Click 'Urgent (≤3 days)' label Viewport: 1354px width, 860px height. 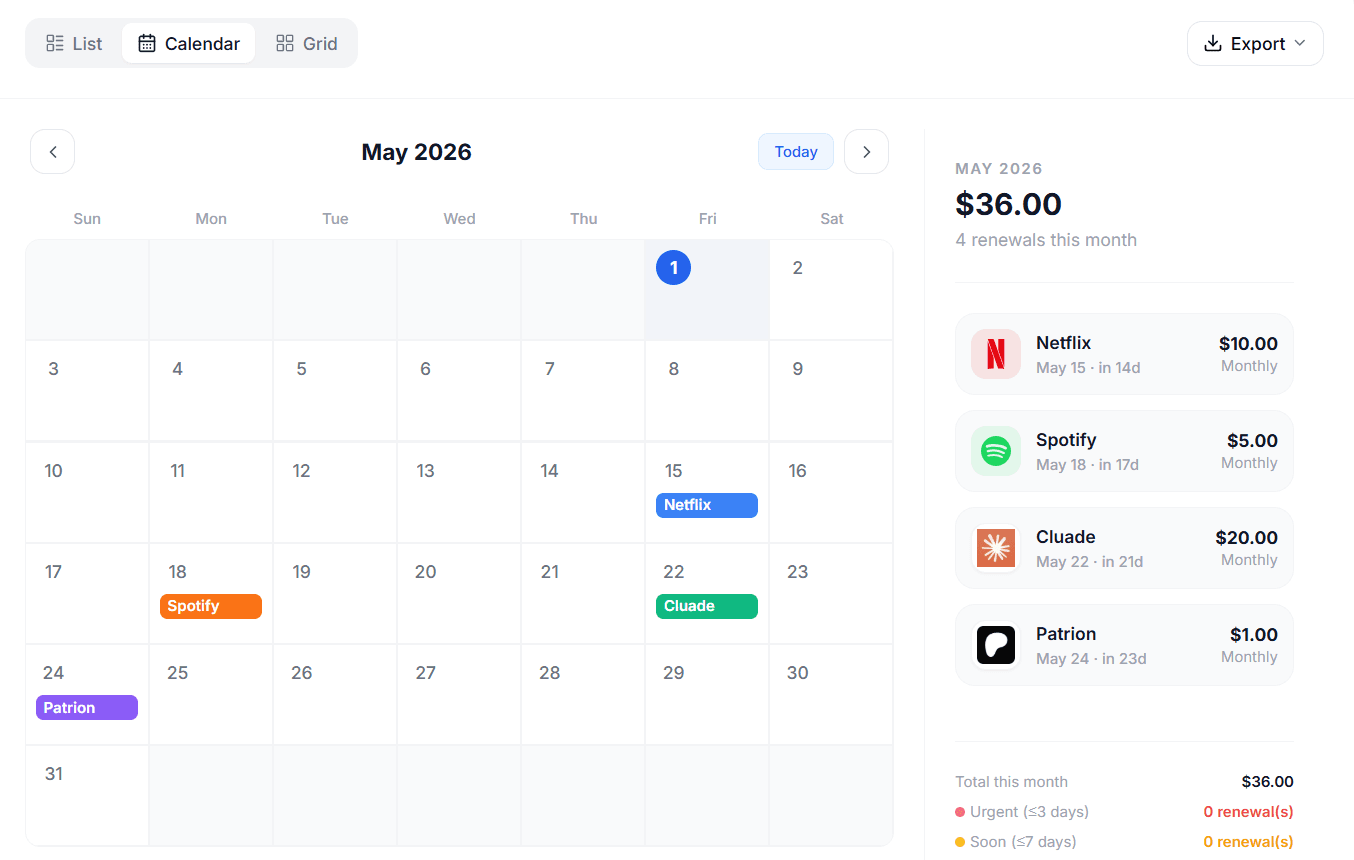1029,812
